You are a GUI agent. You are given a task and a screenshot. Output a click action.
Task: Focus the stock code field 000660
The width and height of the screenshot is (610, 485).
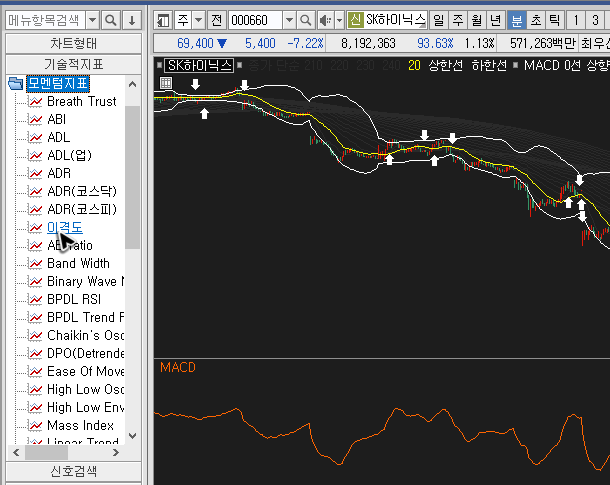pyautogui.click(x=255, y=20)
